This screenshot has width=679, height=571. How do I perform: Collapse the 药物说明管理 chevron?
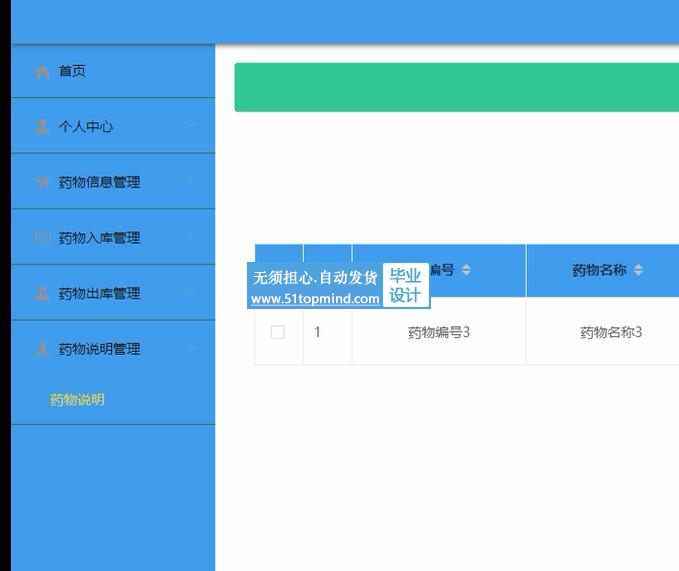tap(190, 346)
